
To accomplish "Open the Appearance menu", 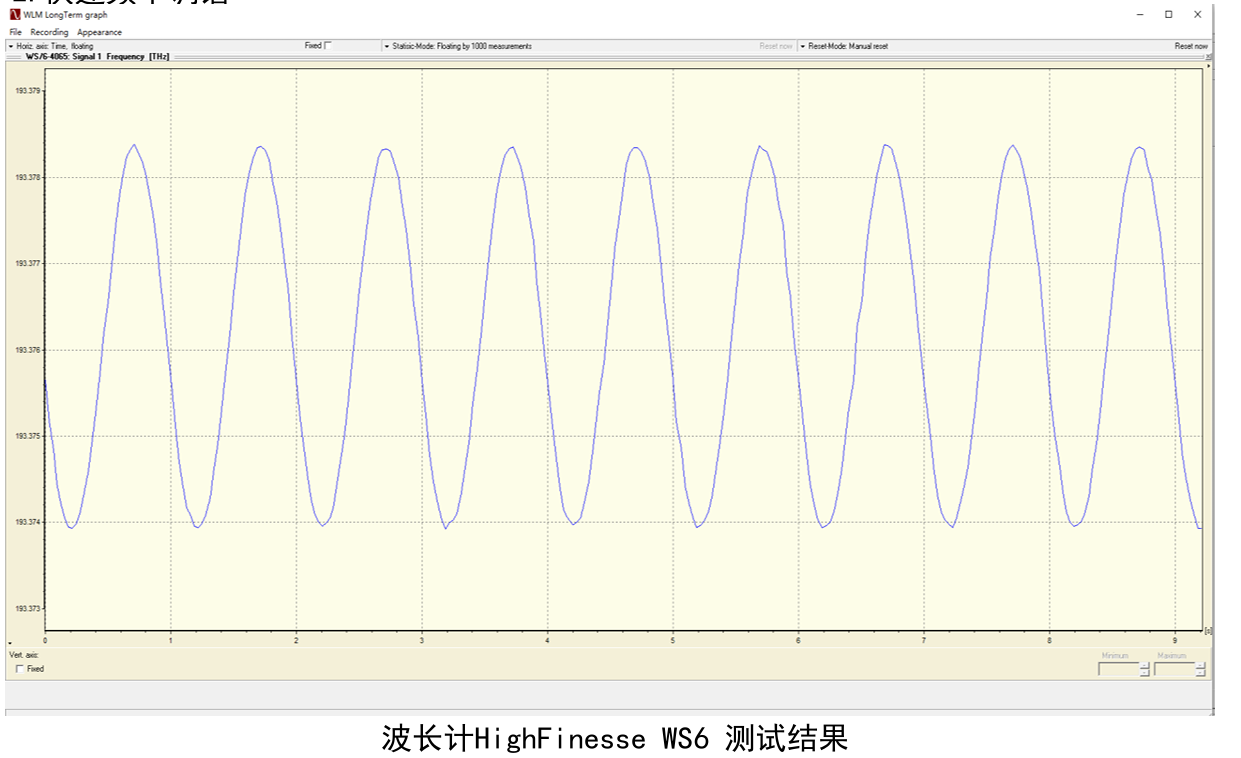I will coord(99,32).
